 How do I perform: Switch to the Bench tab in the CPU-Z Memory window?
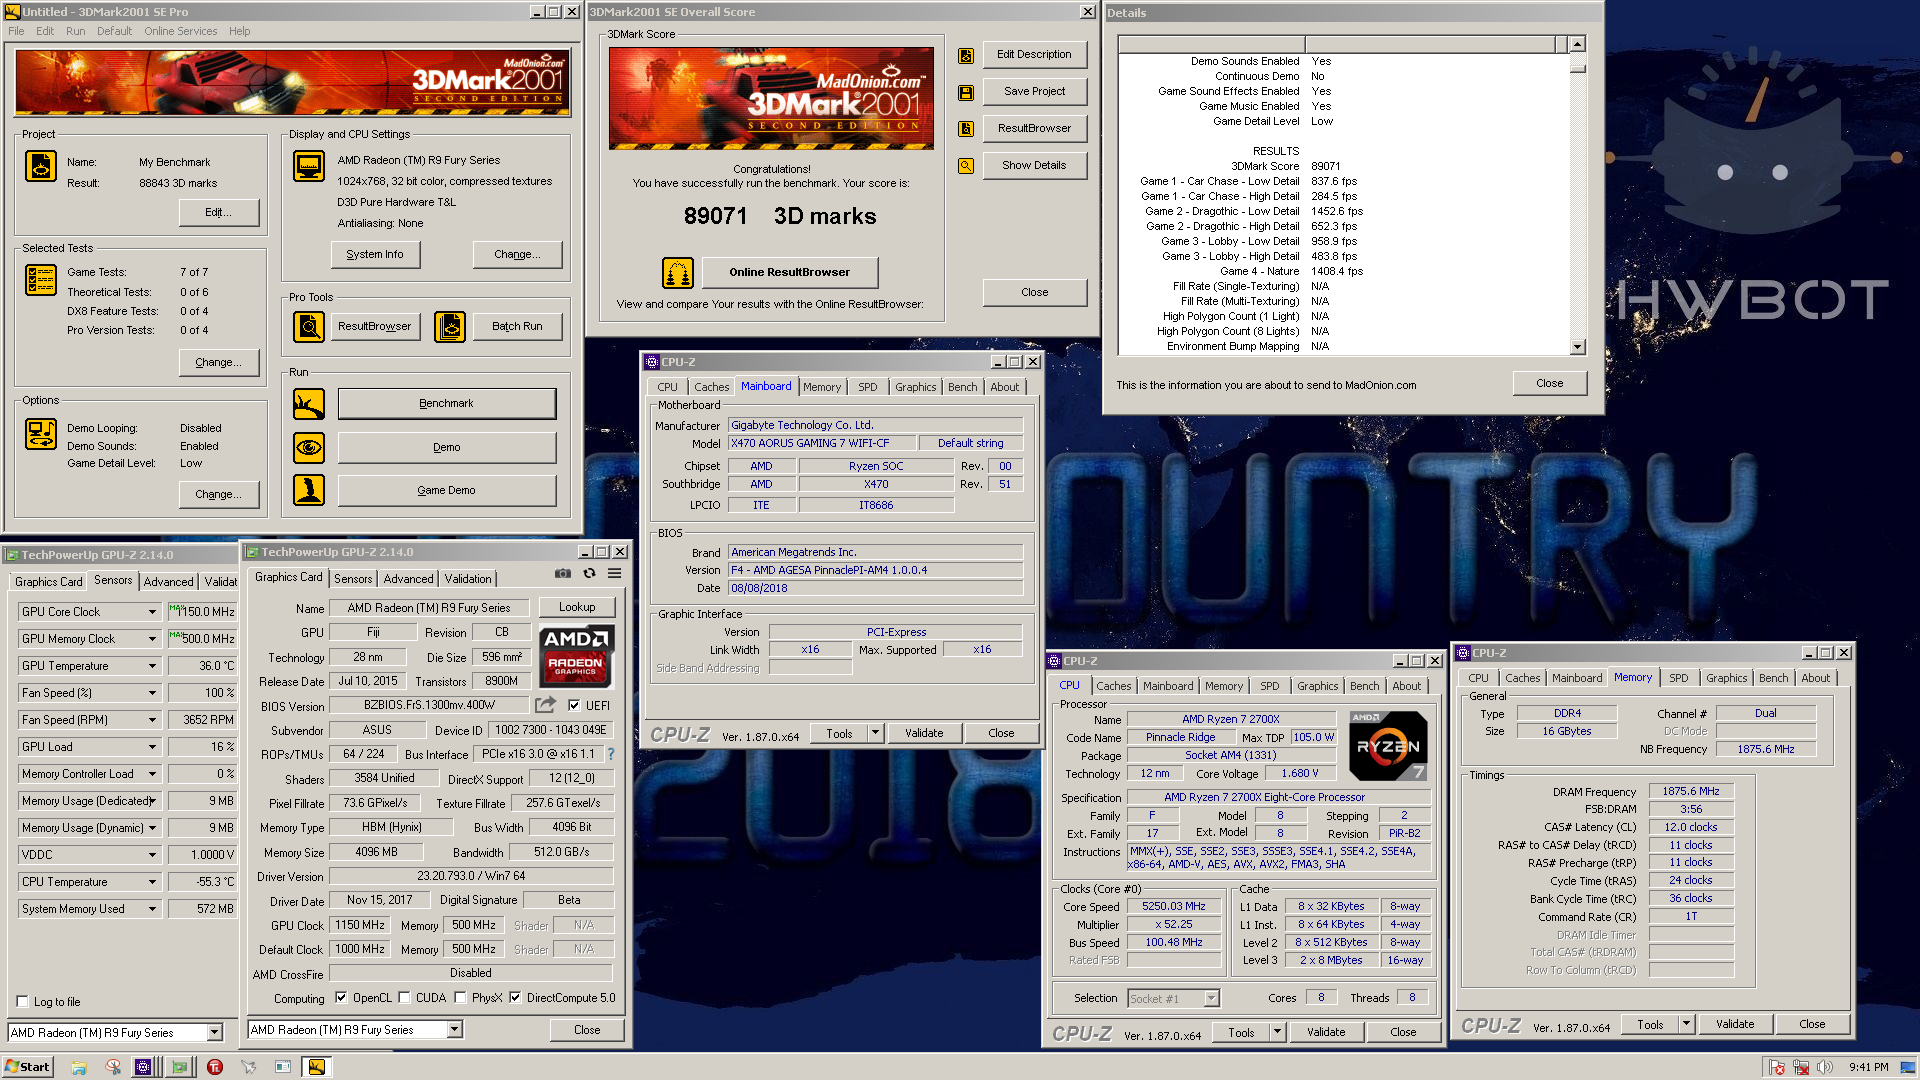[1773, 678]
